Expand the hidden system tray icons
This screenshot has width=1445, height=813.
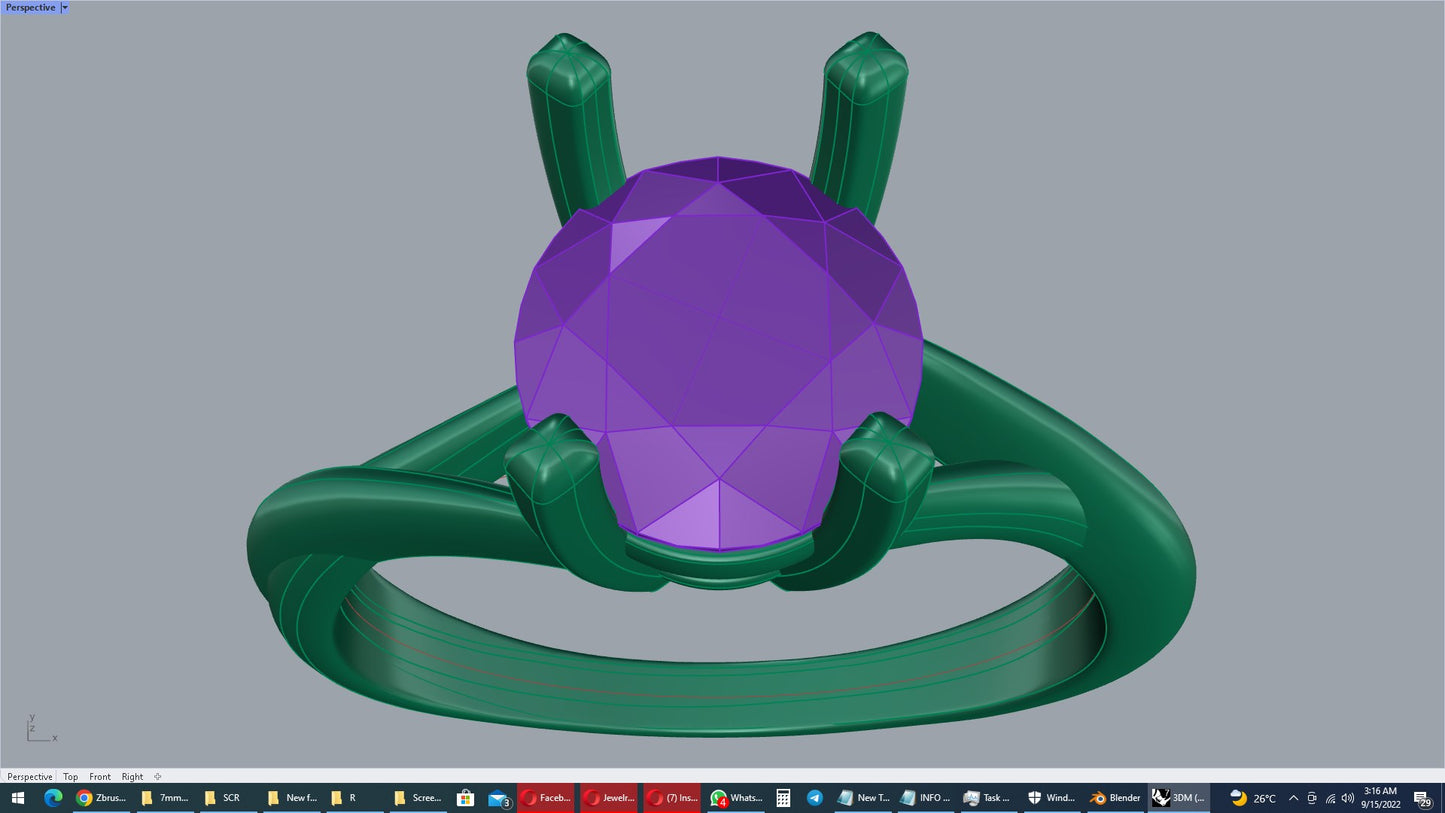tap(1293, 798)
